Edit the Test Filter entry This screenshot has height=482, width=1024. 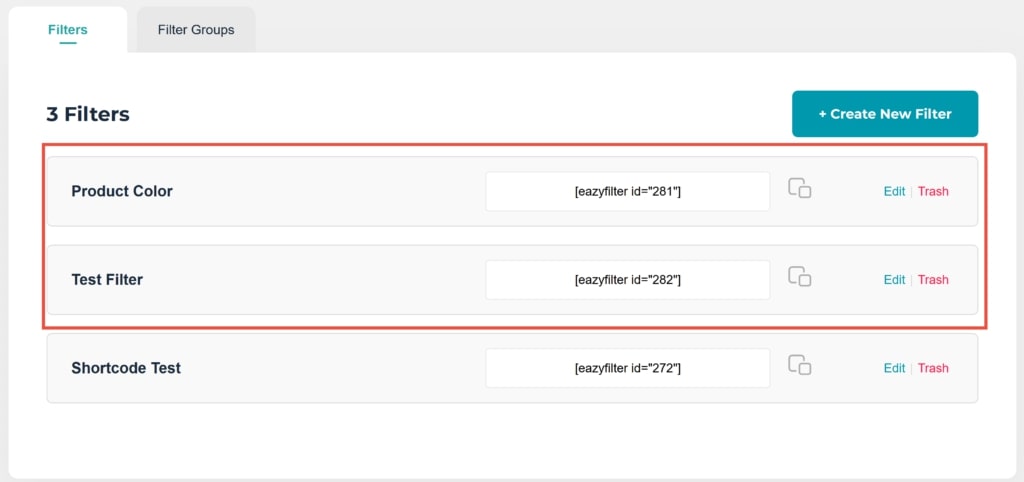pos(894,280)
